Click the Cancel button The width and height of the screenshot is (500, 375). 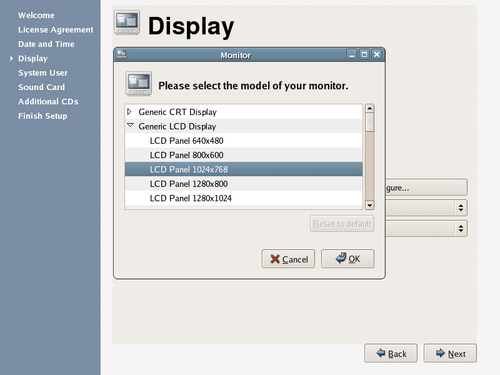[x=288, y=259]
